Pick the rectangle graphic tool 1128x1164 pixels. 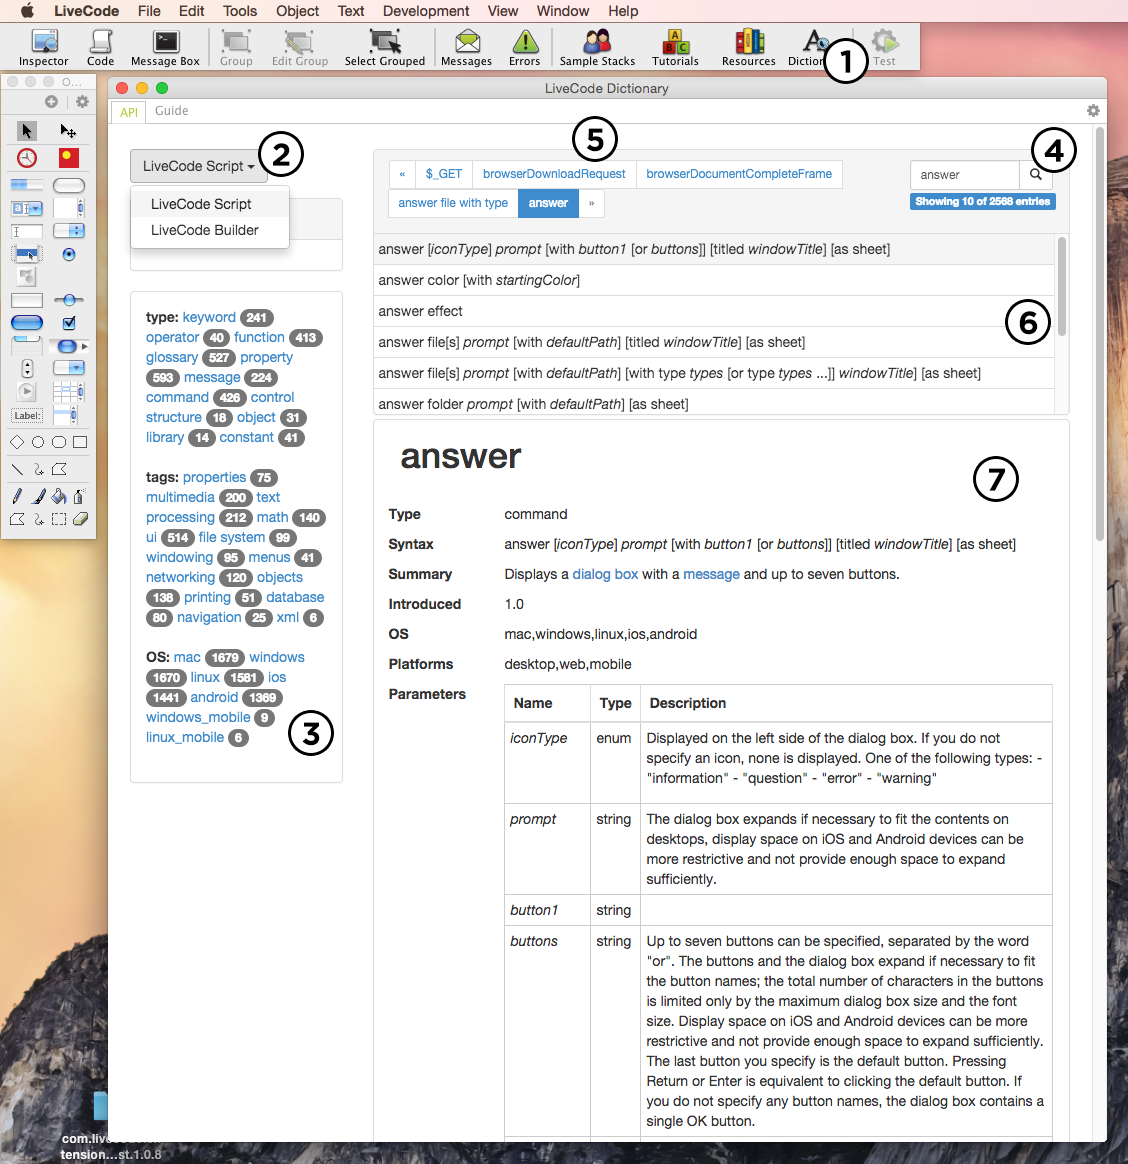(80, 442)
